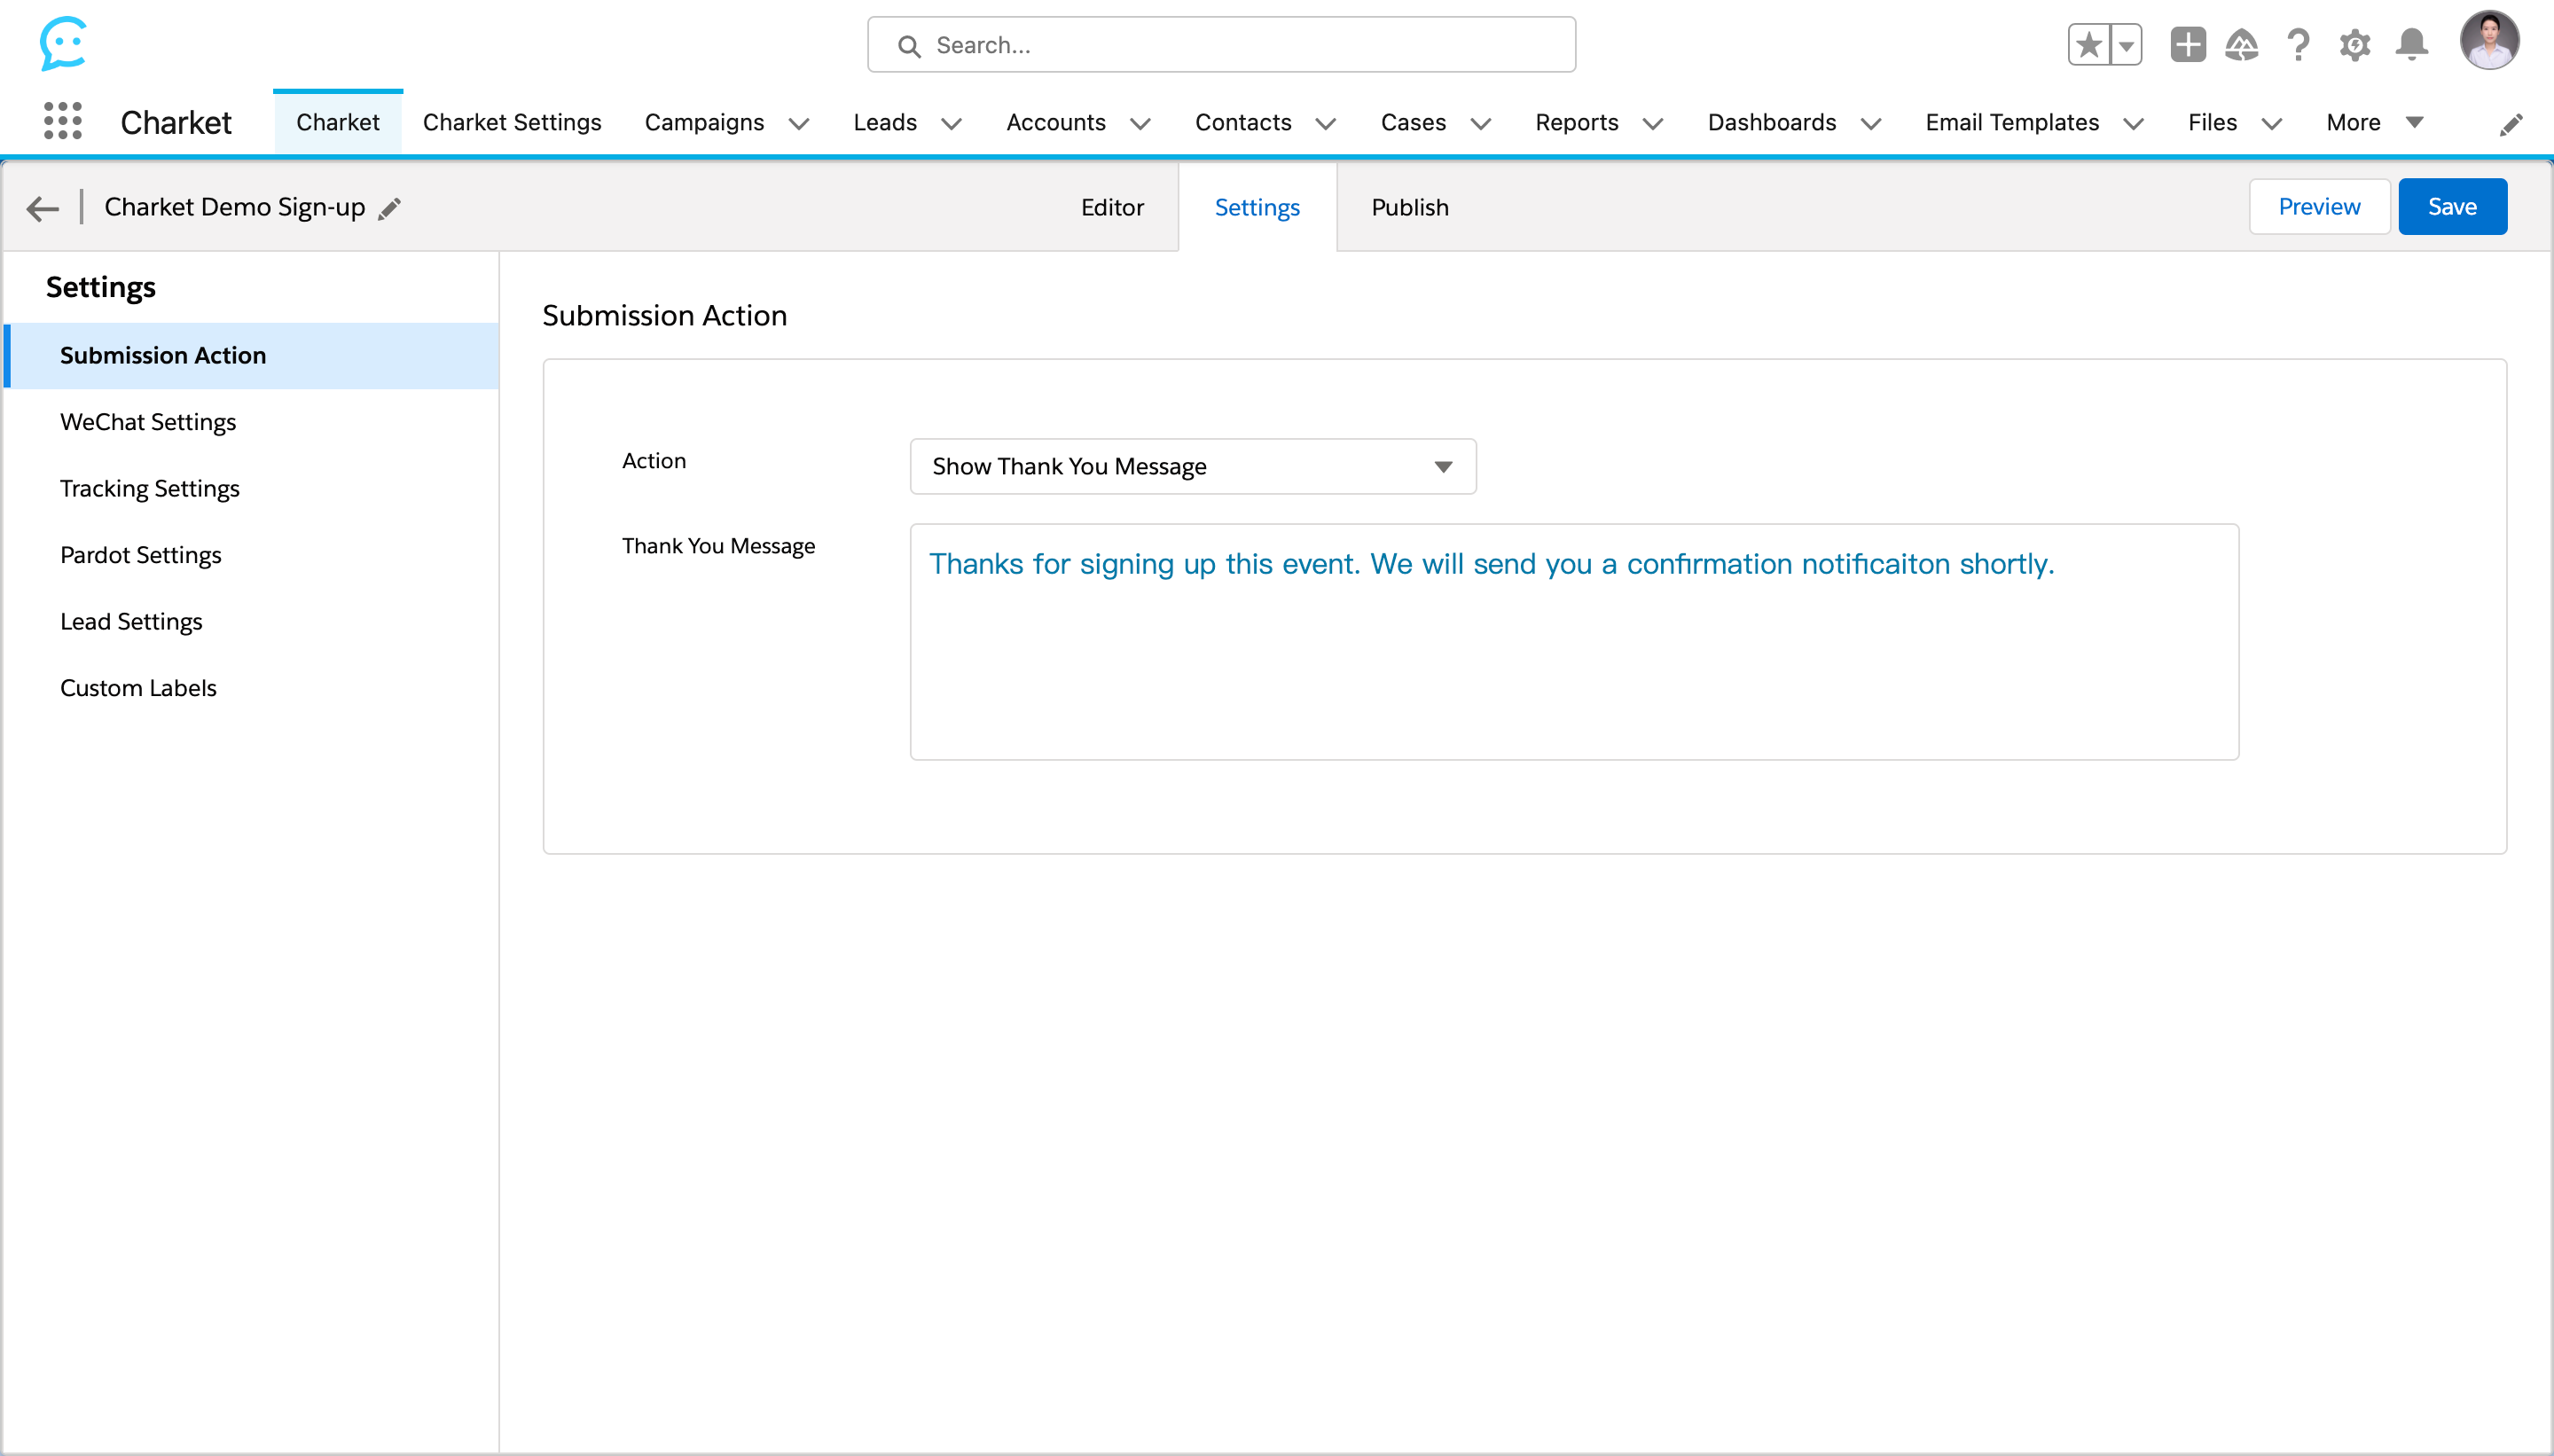
Task: Click the Charket app name label
Action: click(176, 122)
